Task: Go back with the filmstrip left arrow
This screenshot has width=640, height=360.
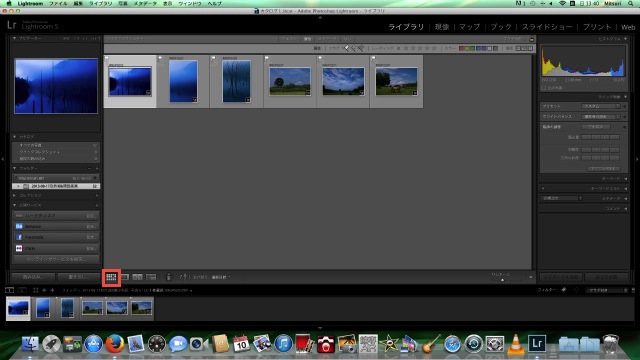Action: point(44,290)
